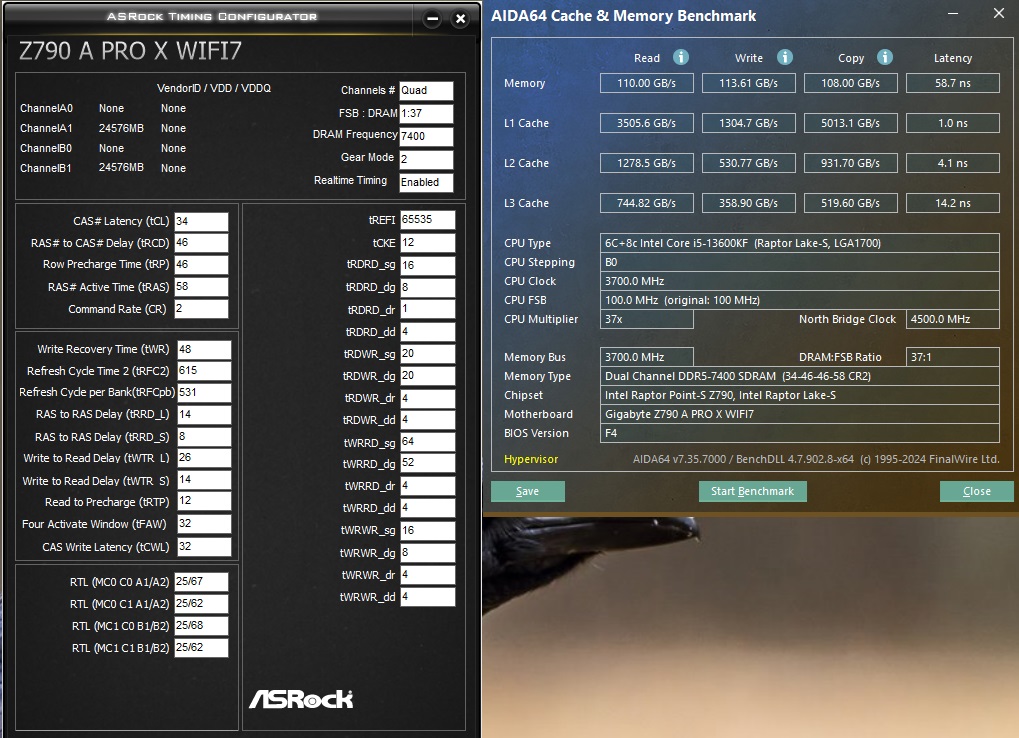Select the CAS Write Latency (tCWL) field
This screenshot has width=1019, height=738.
tap(204, 547)
